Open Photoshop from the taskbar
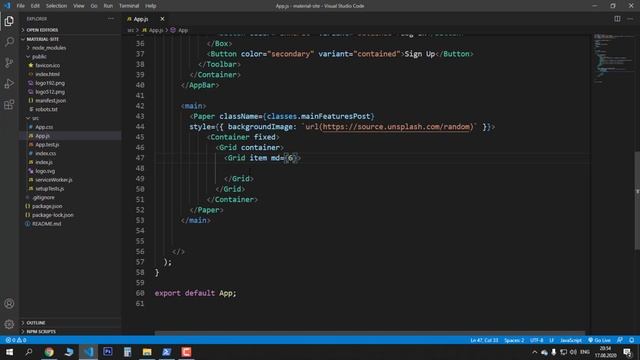The width and height of the screenshot is (640, 360). tap(108, 352)
